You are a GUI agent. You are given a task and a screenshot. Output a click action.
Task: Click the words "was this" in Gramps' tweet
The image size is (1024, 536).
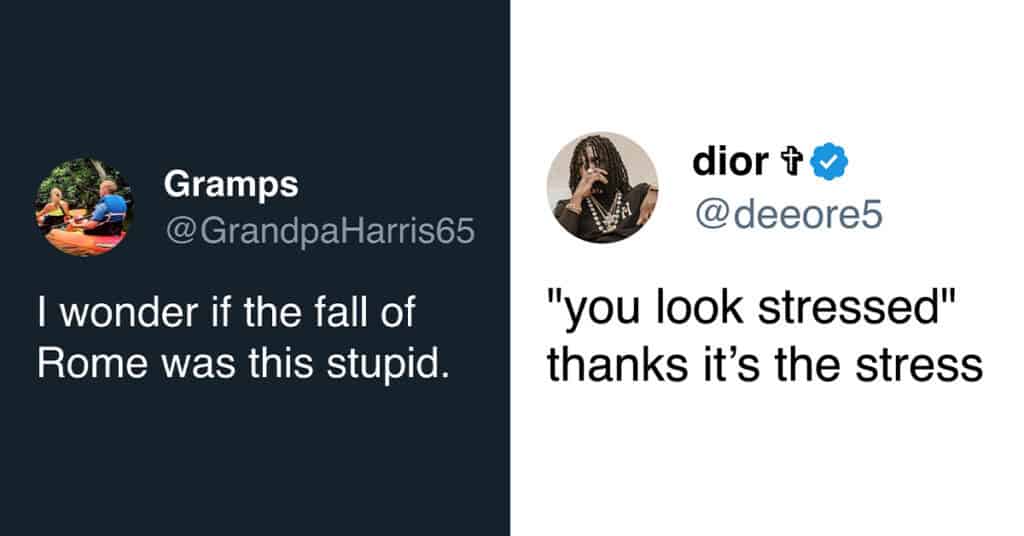pyautogui.click(x=227, y=359)
